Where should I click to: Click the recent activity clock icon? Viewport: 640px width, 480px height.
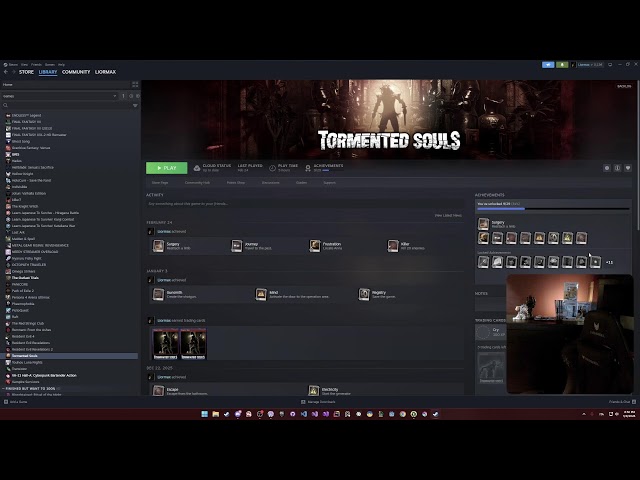131,96
